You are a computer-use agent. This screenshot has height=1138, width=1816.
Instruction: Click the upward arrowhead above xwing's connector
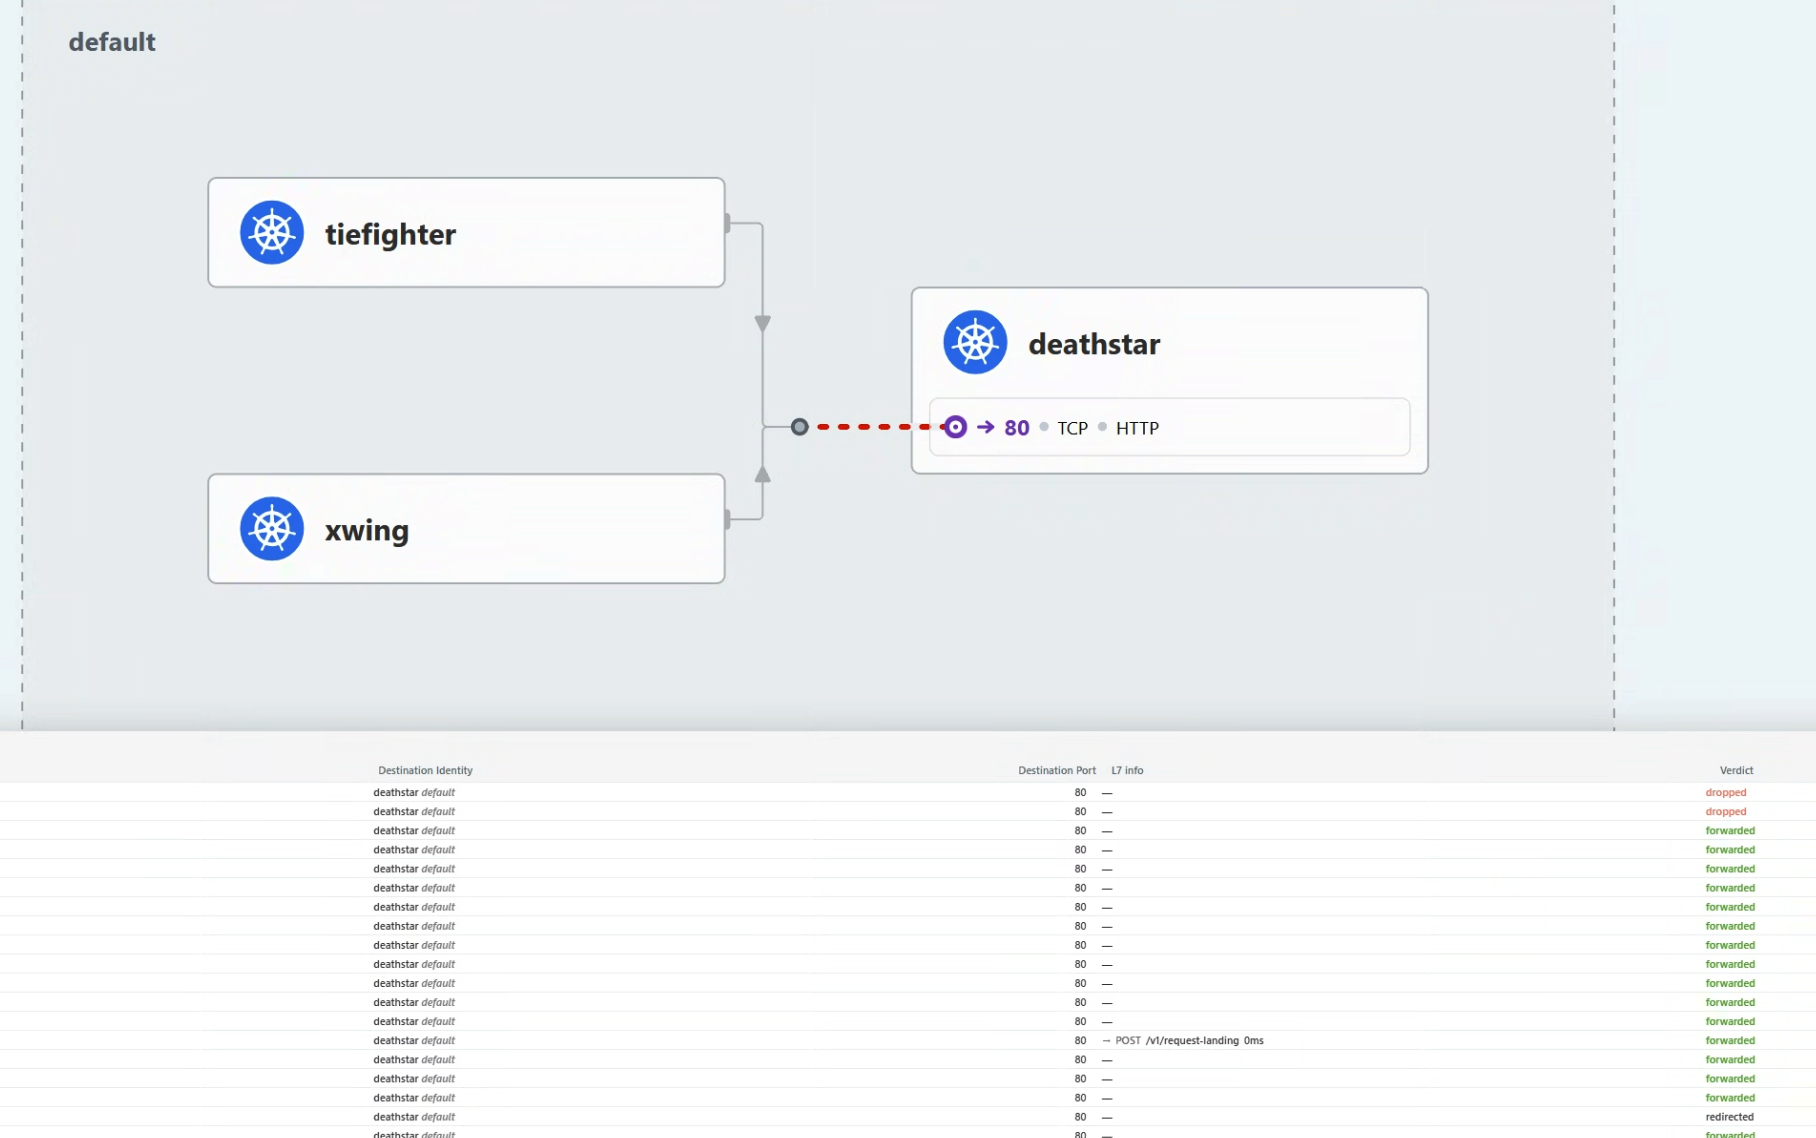[x=763, y=475]
